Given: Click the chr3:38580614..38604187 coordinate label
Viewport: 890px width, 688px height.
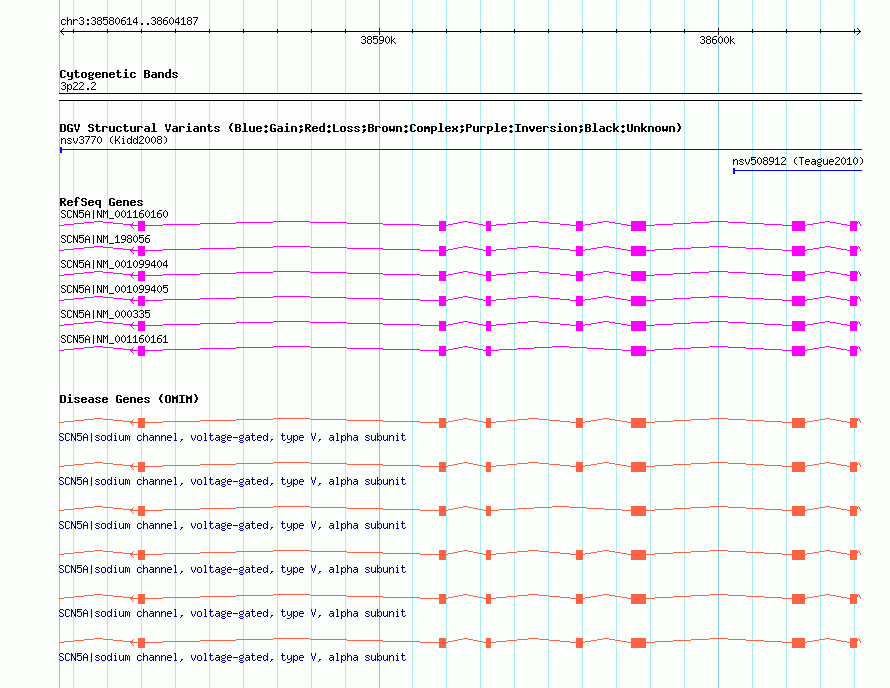Looking at the screenshot, I should click(129, 21).
